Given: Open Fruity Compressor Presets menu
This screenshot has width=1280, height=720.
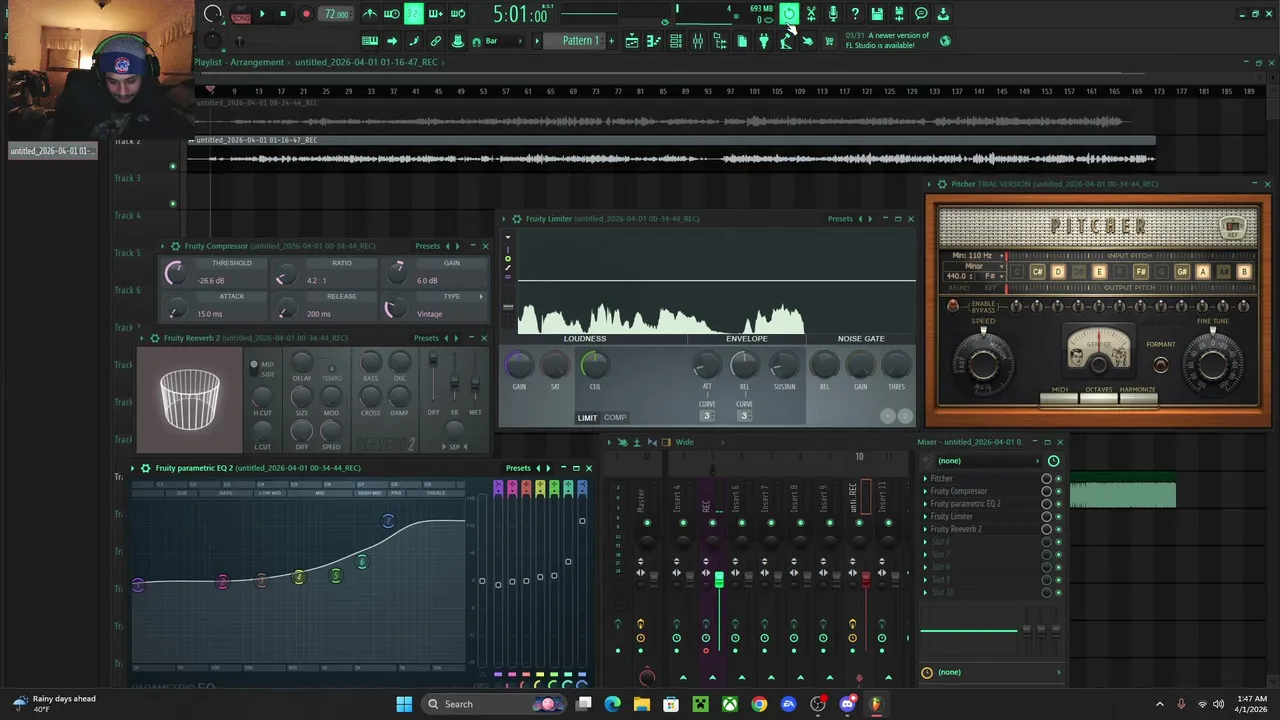Looking at the screenshot, I should tap(428, 246).
